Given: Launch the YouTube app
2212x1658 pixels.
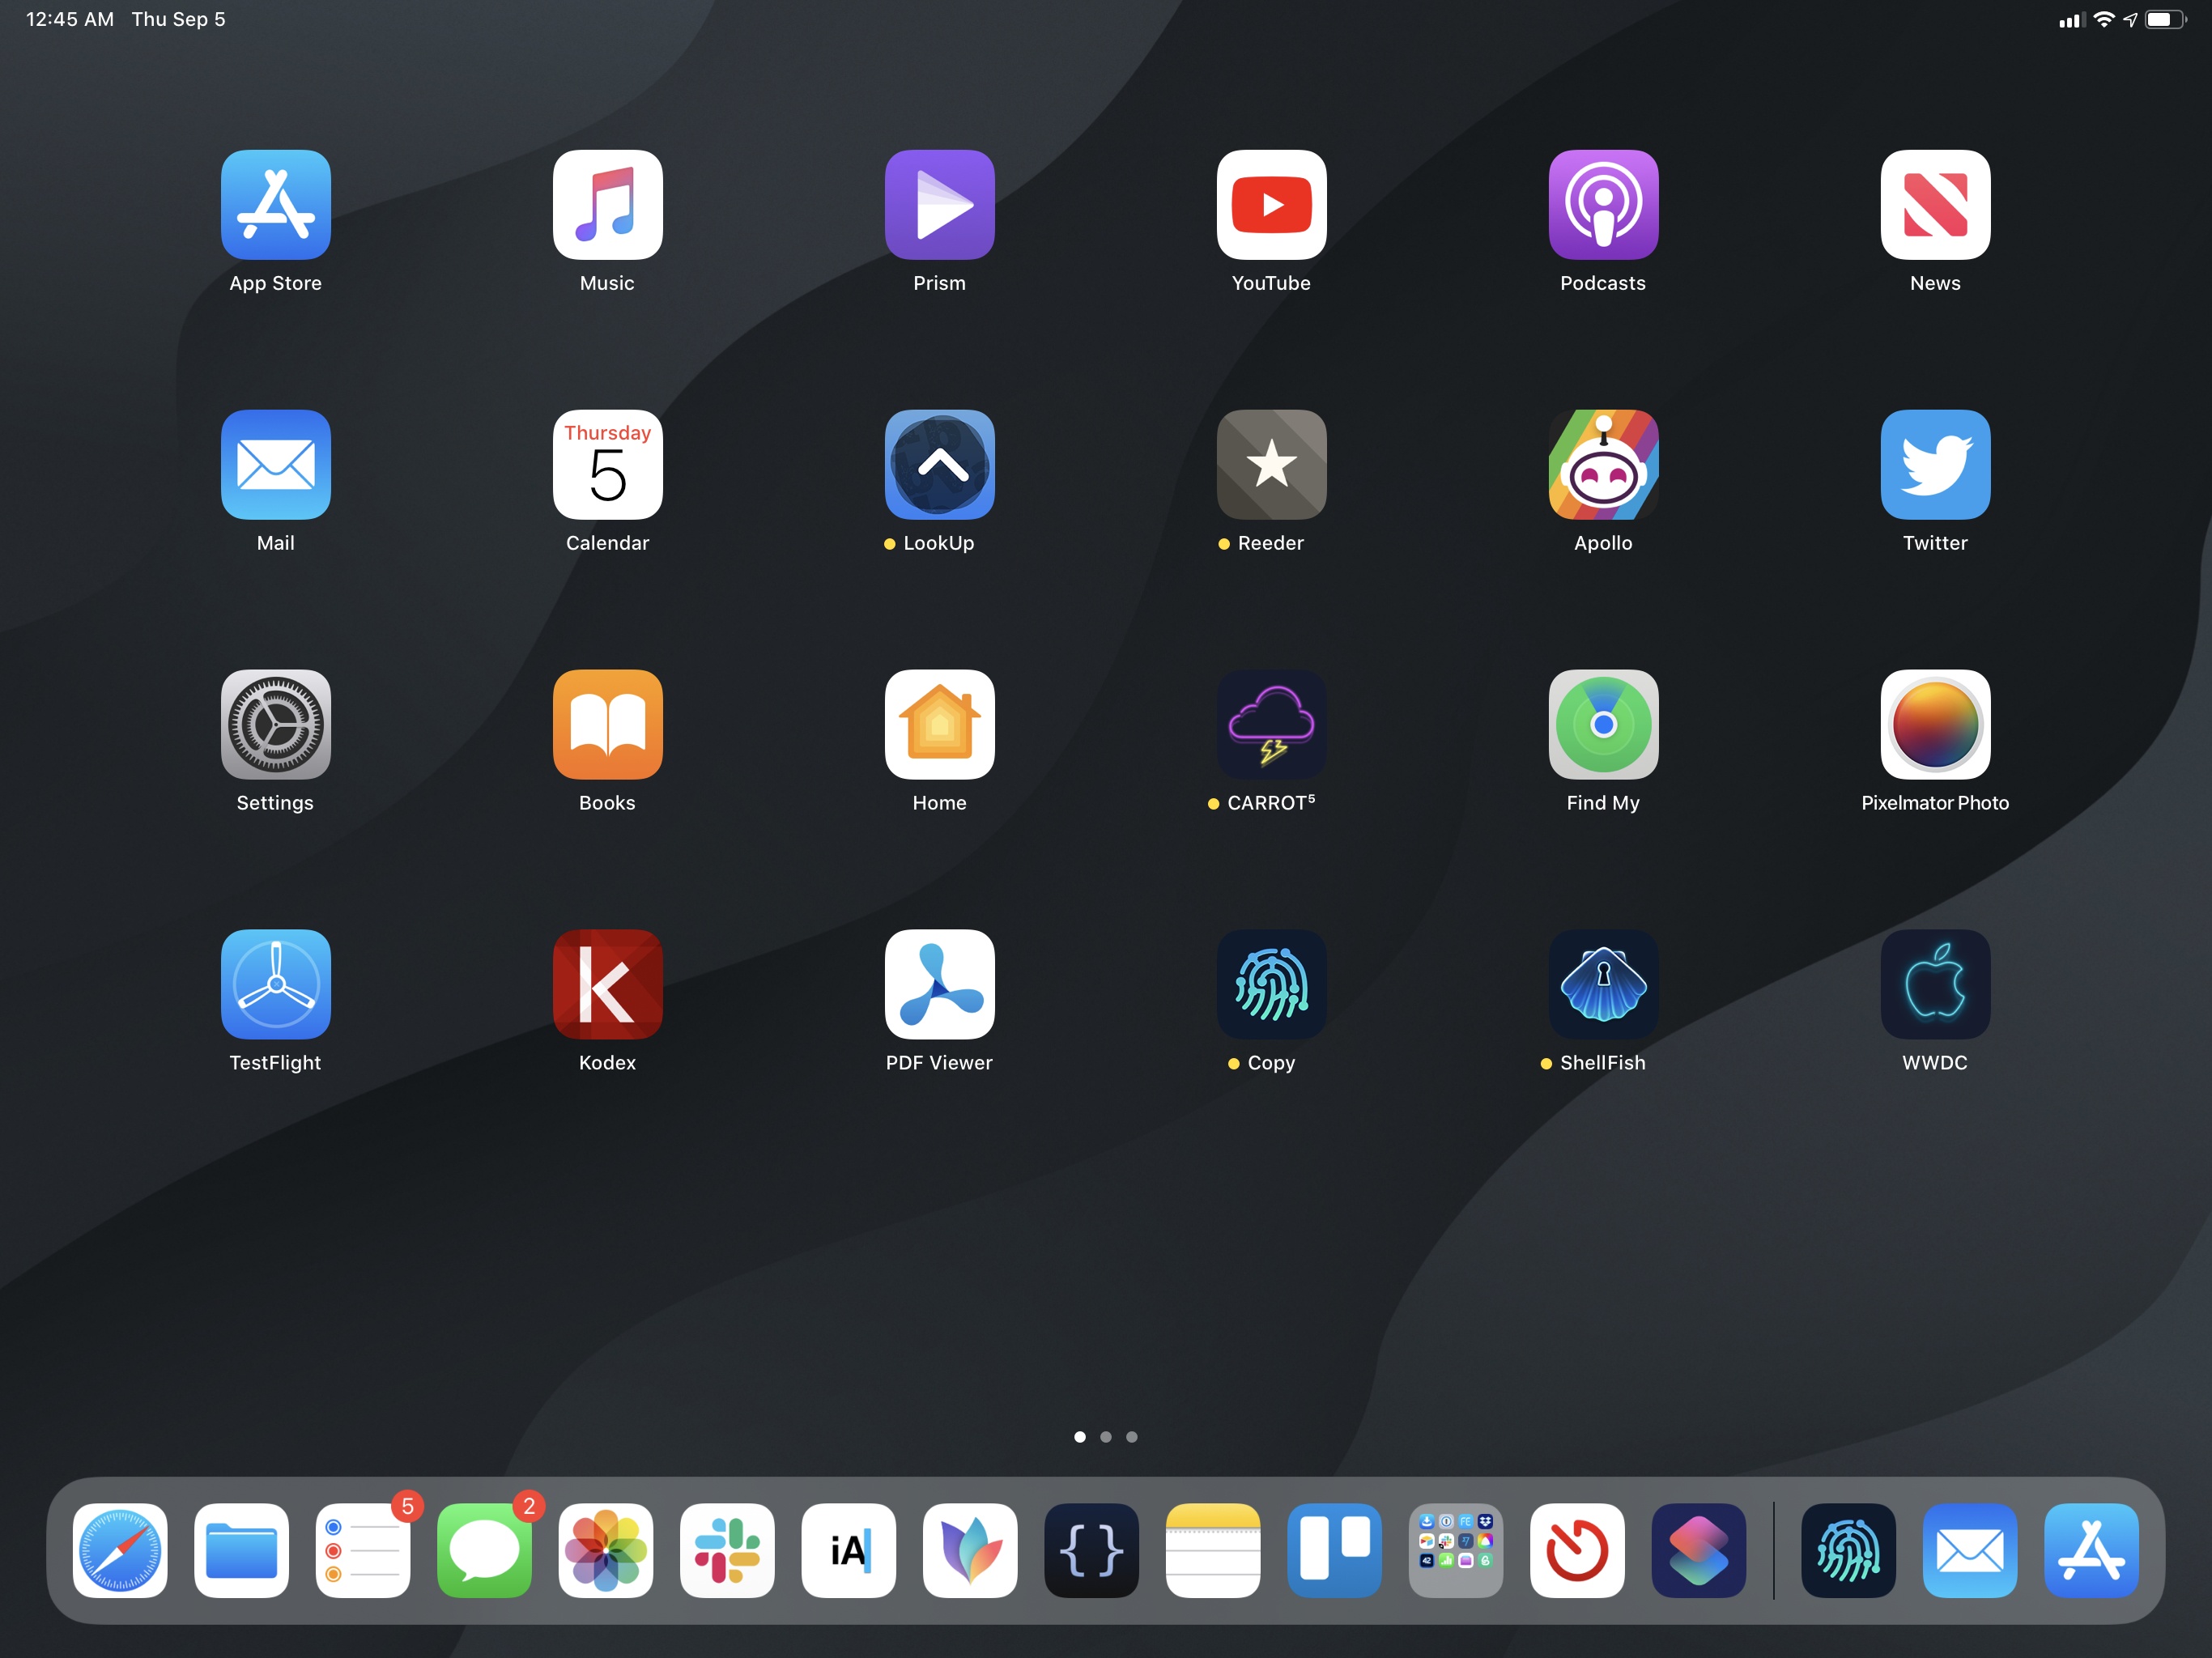Looking at the screenshot, I should (x=1272, y=205).
